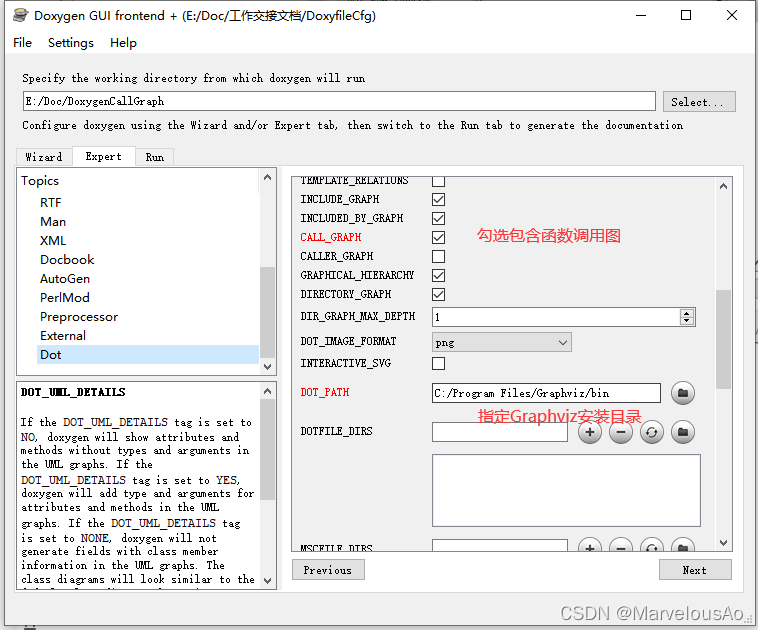The height and width of the screenshot is (630, 758).
Task: Click settings panel scroll up arrow
Action: coord(723,186)
